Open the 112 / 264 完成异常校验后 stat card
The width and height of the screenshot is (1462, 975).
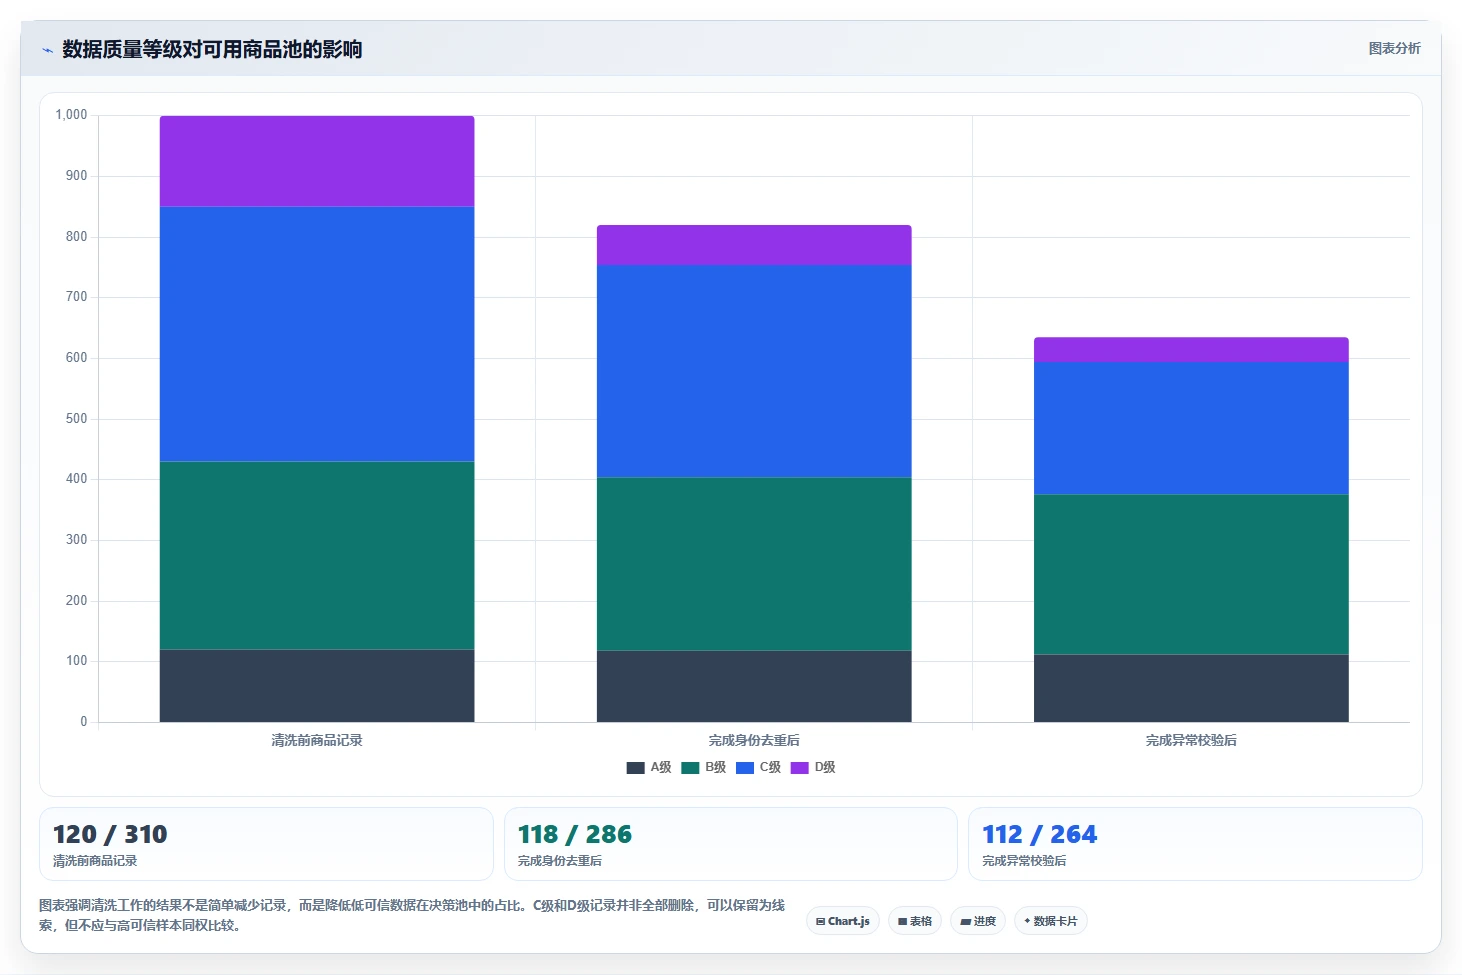point(1195,844)
